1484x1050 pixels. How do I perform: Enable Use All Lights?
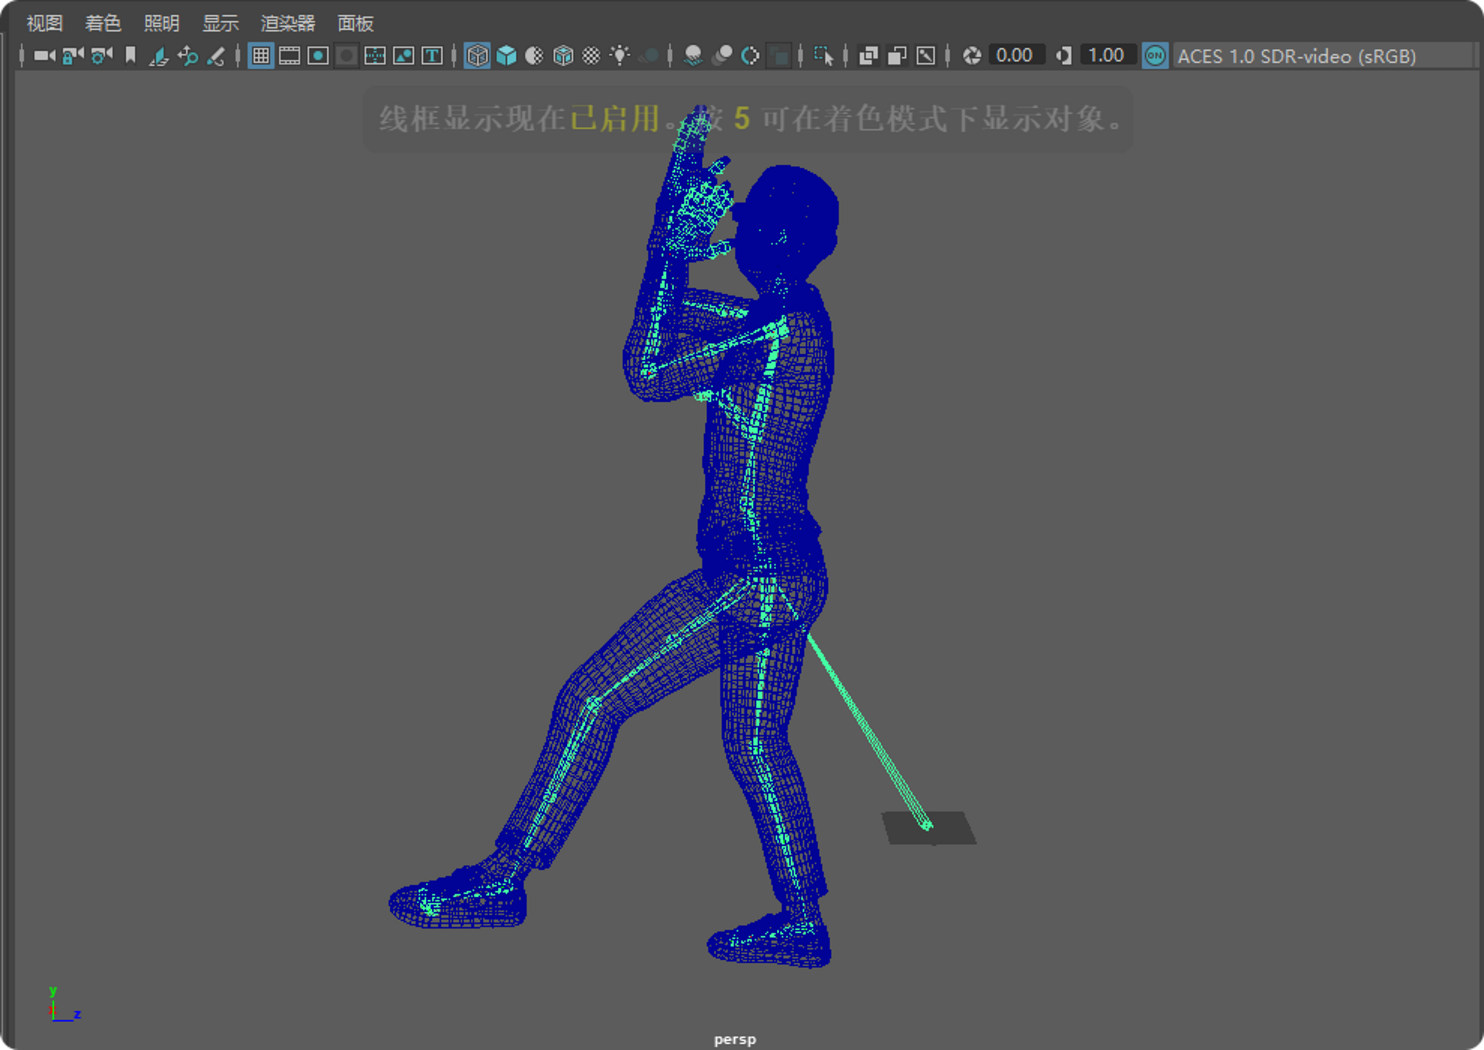(620, 56)
